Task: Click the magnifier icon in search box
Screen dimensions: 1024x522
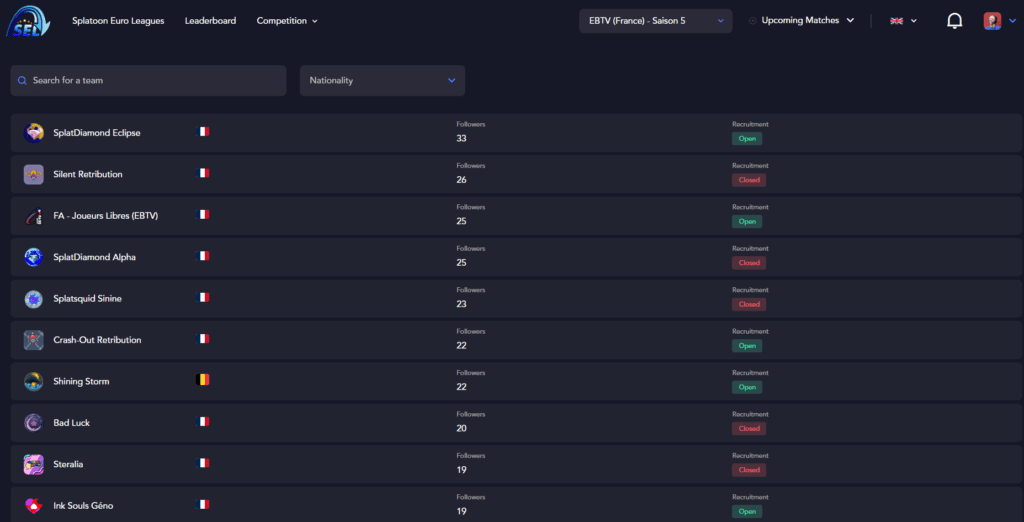Action: 22,80
